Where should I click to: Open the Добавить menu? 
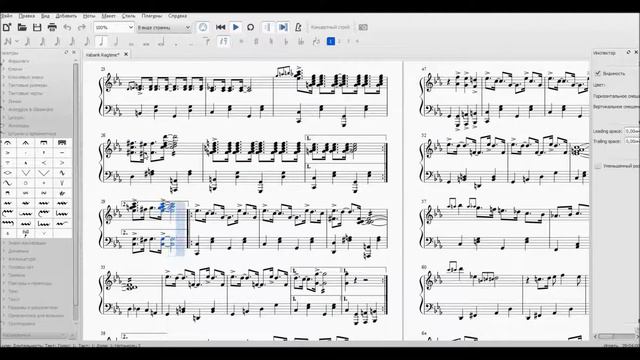(x=66, y=16)
